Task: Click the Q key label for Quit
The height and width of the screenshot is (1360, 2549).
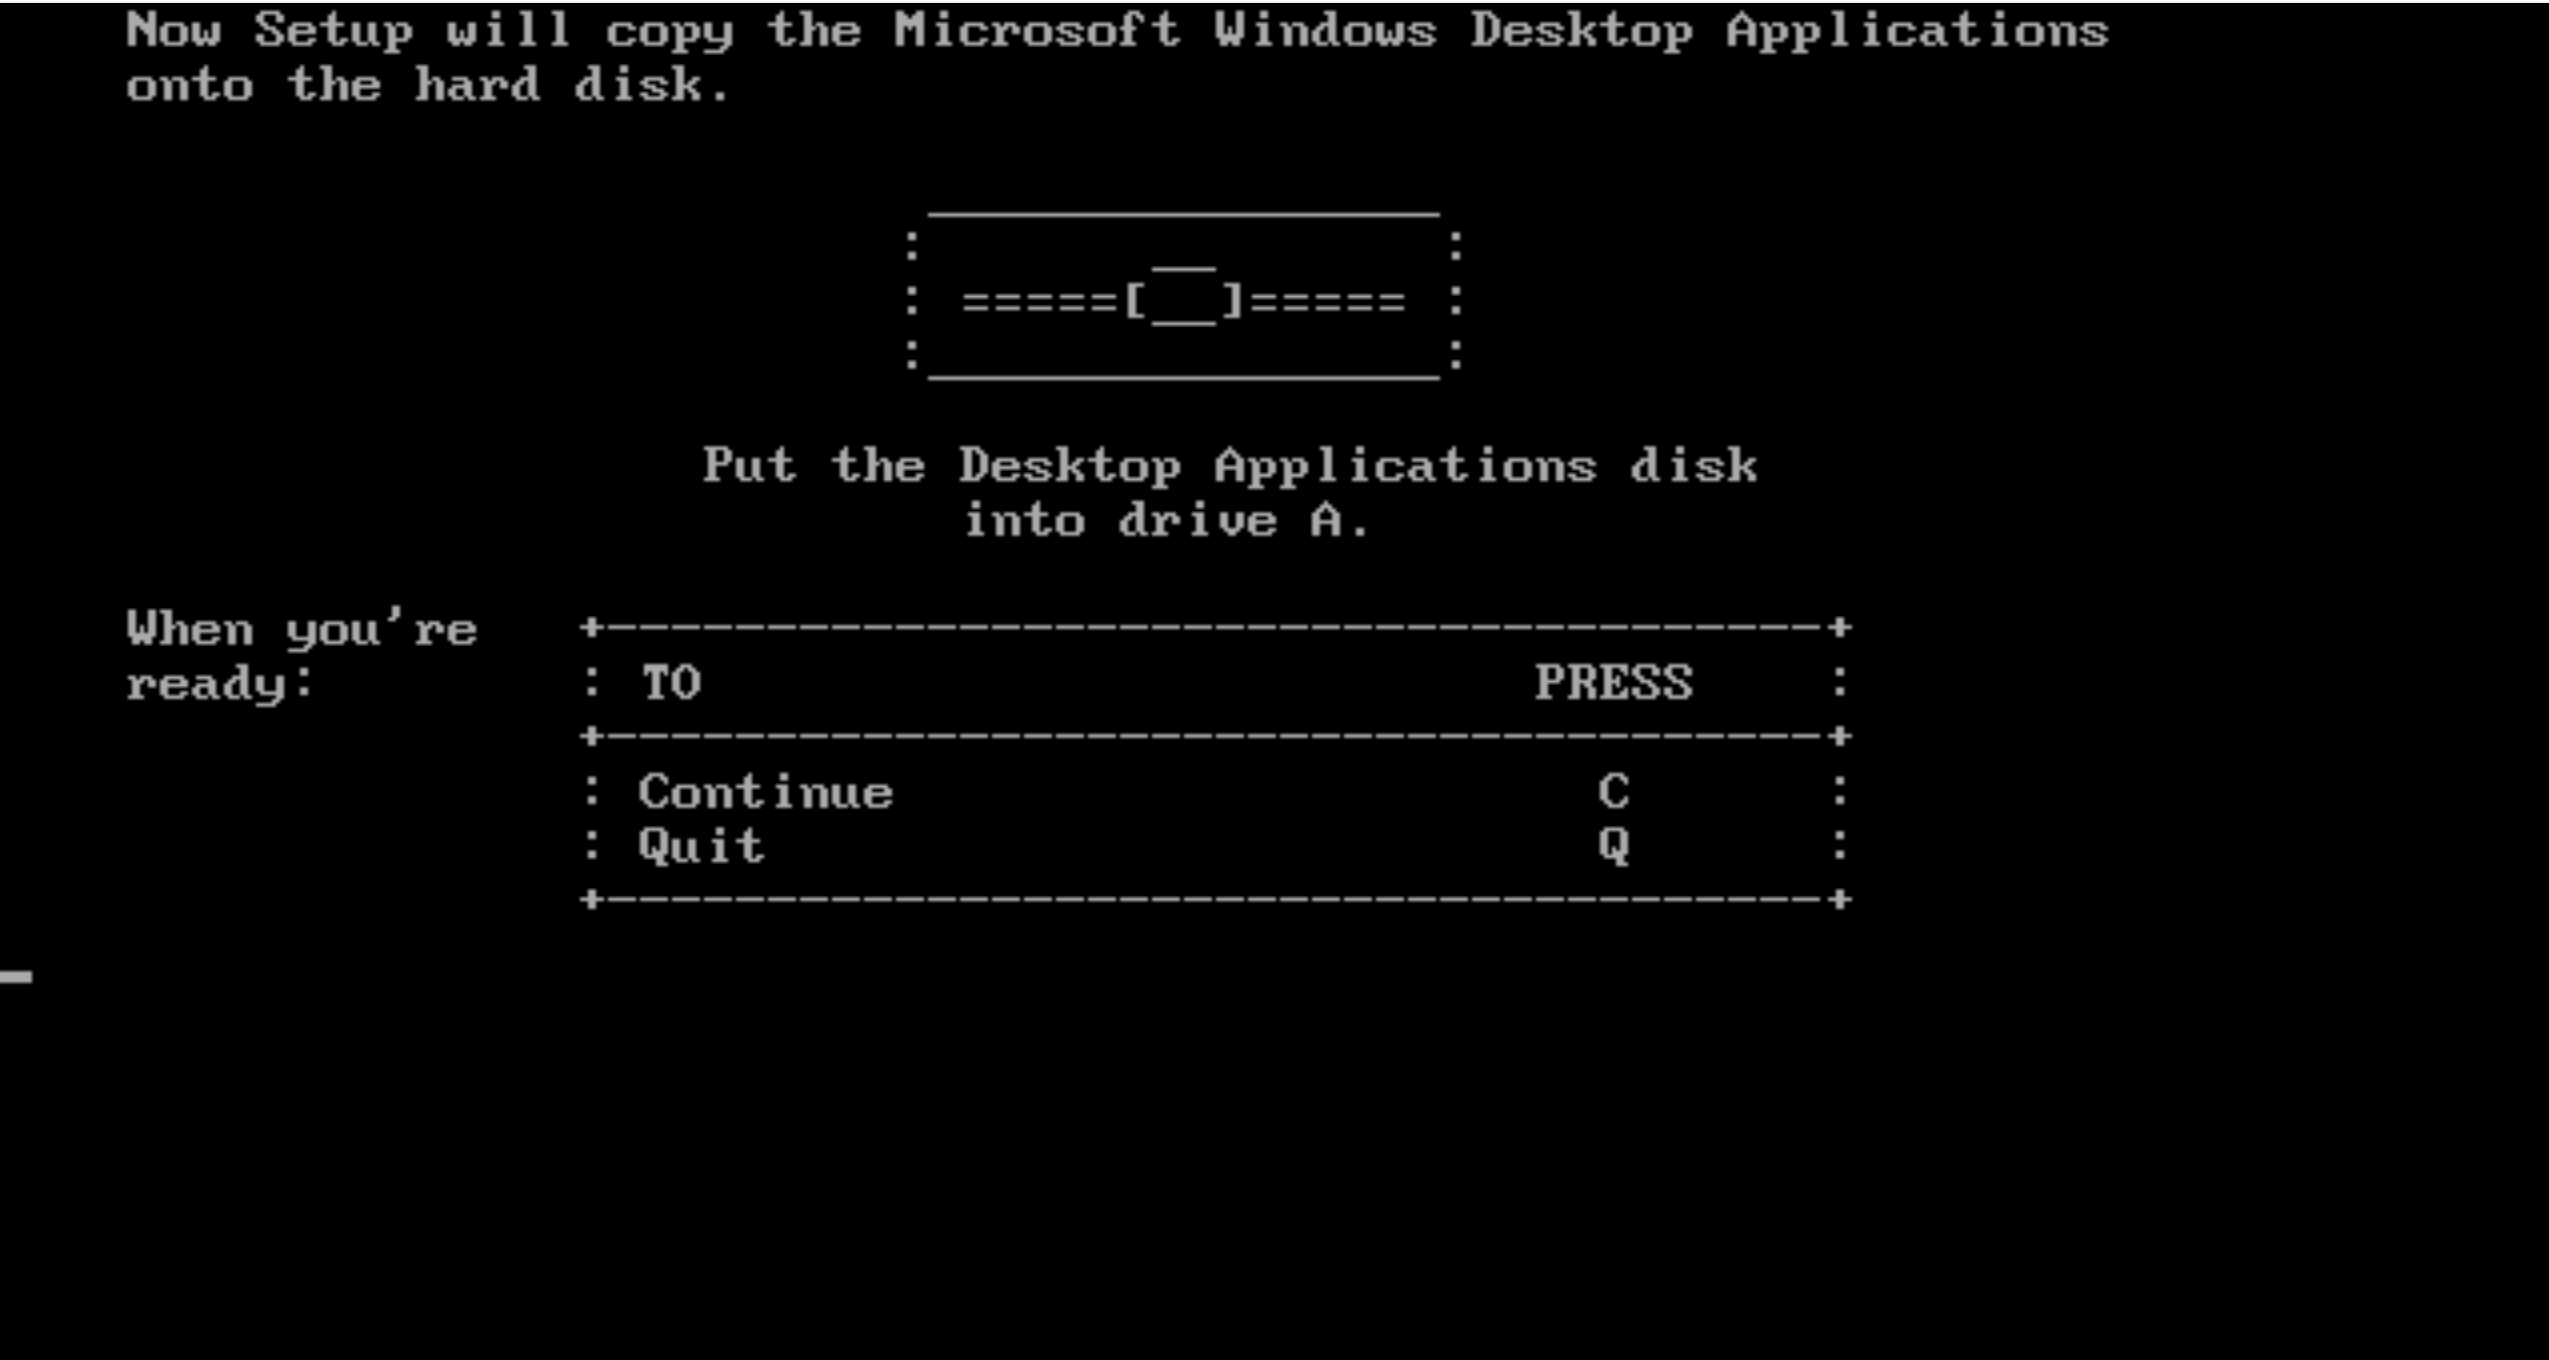Action: [x=1613, y=846]
